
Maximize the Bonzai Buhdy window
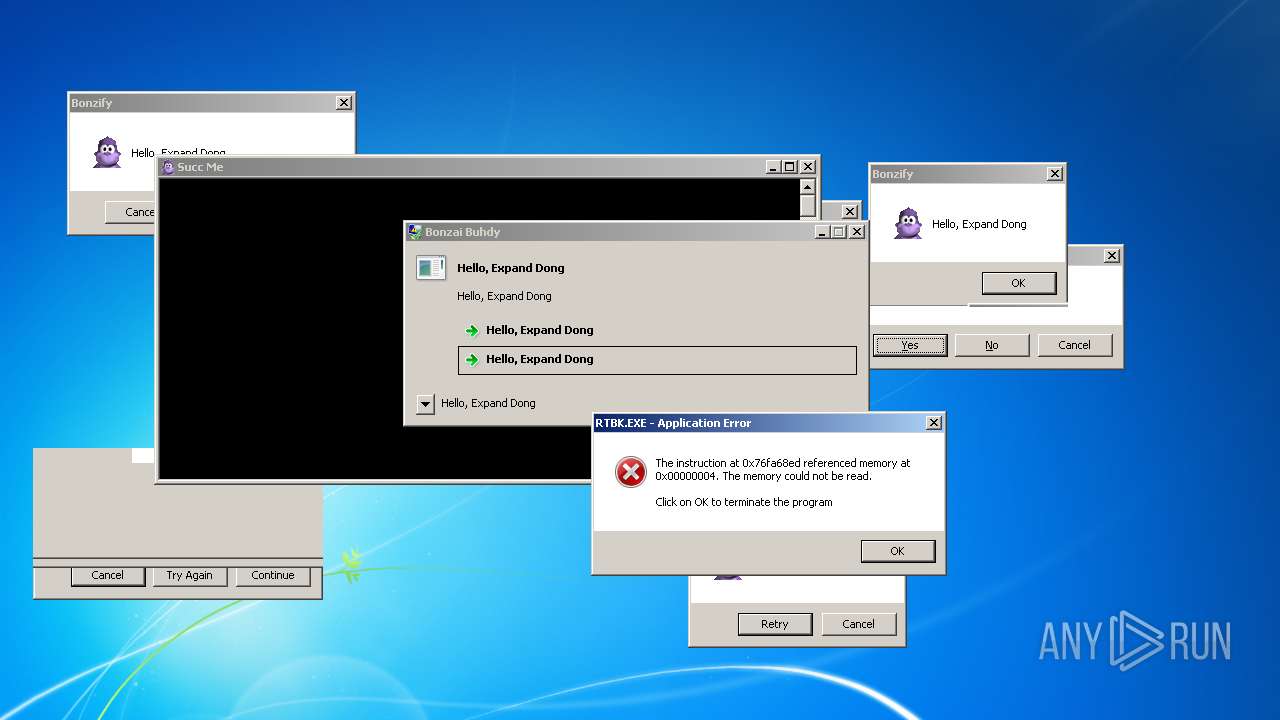coord(839,232)
